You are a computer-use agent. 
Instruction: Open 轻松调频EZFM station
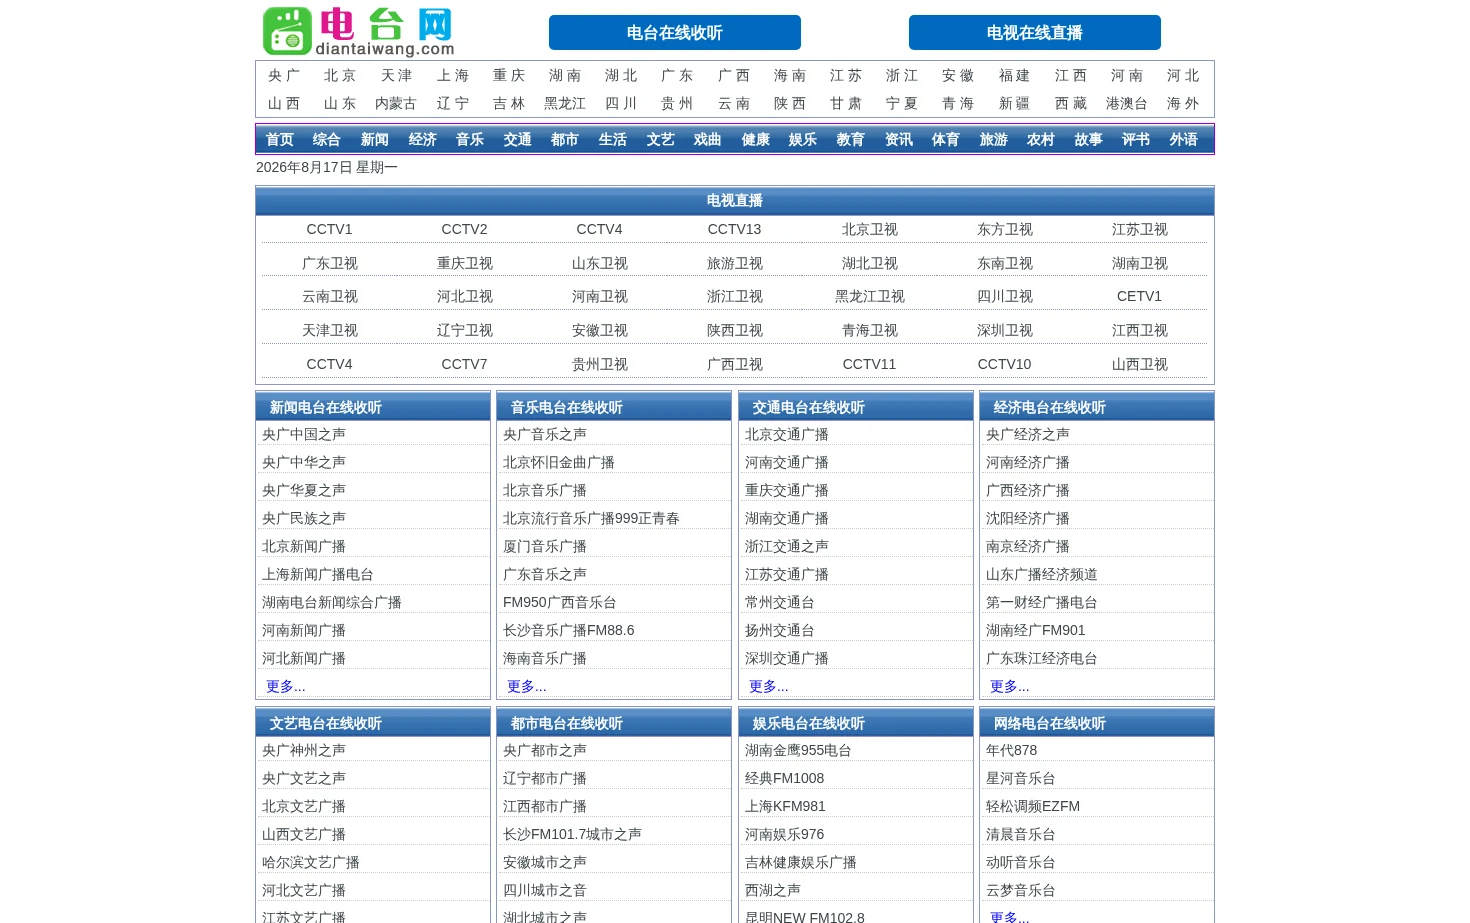tap(1033, 806)
